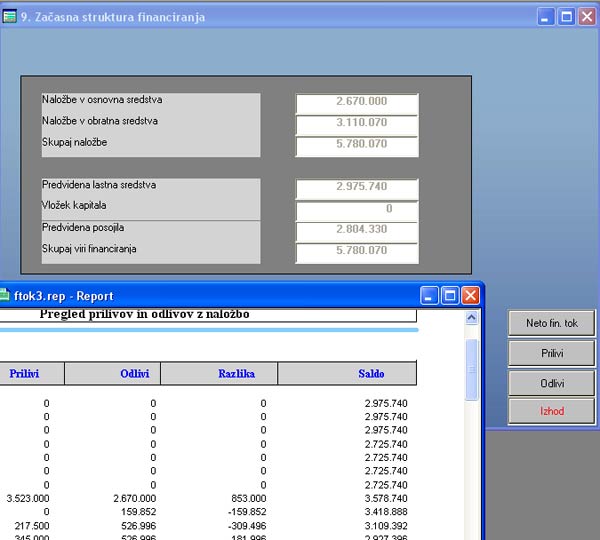Image resolution: width=600 pixels, height=540 pixels.
Task: Click the report scrollbar up arrow
Action: [x=473, y=319]
